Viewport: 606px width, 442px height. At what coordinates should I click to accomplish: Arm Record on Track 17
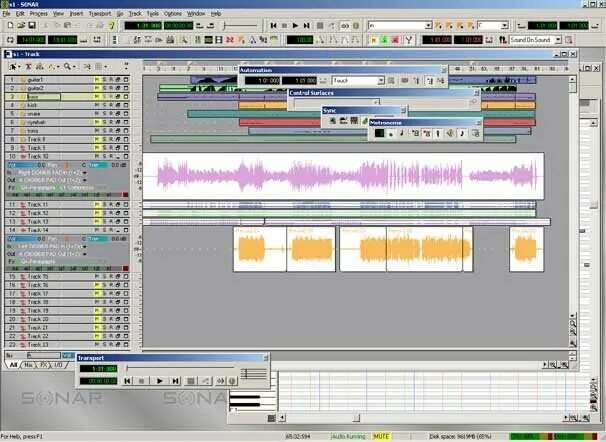pyautogui.click(x=111, y=294)
